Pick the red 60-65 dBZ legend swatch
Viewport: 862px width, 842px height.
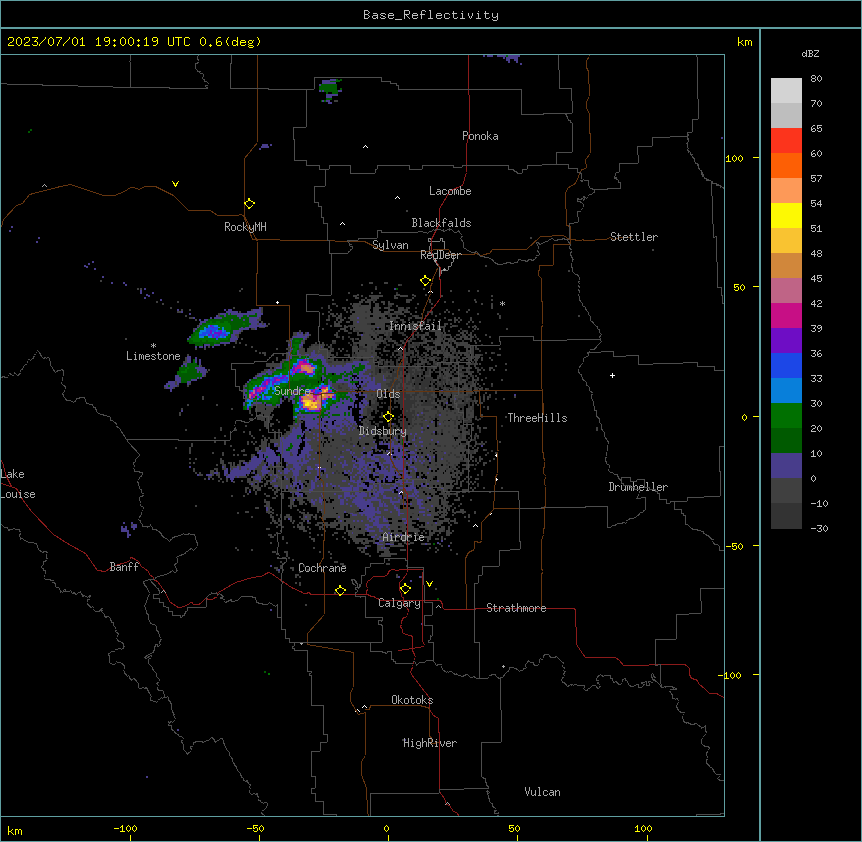pyautogui.click(x=786, y=141)
